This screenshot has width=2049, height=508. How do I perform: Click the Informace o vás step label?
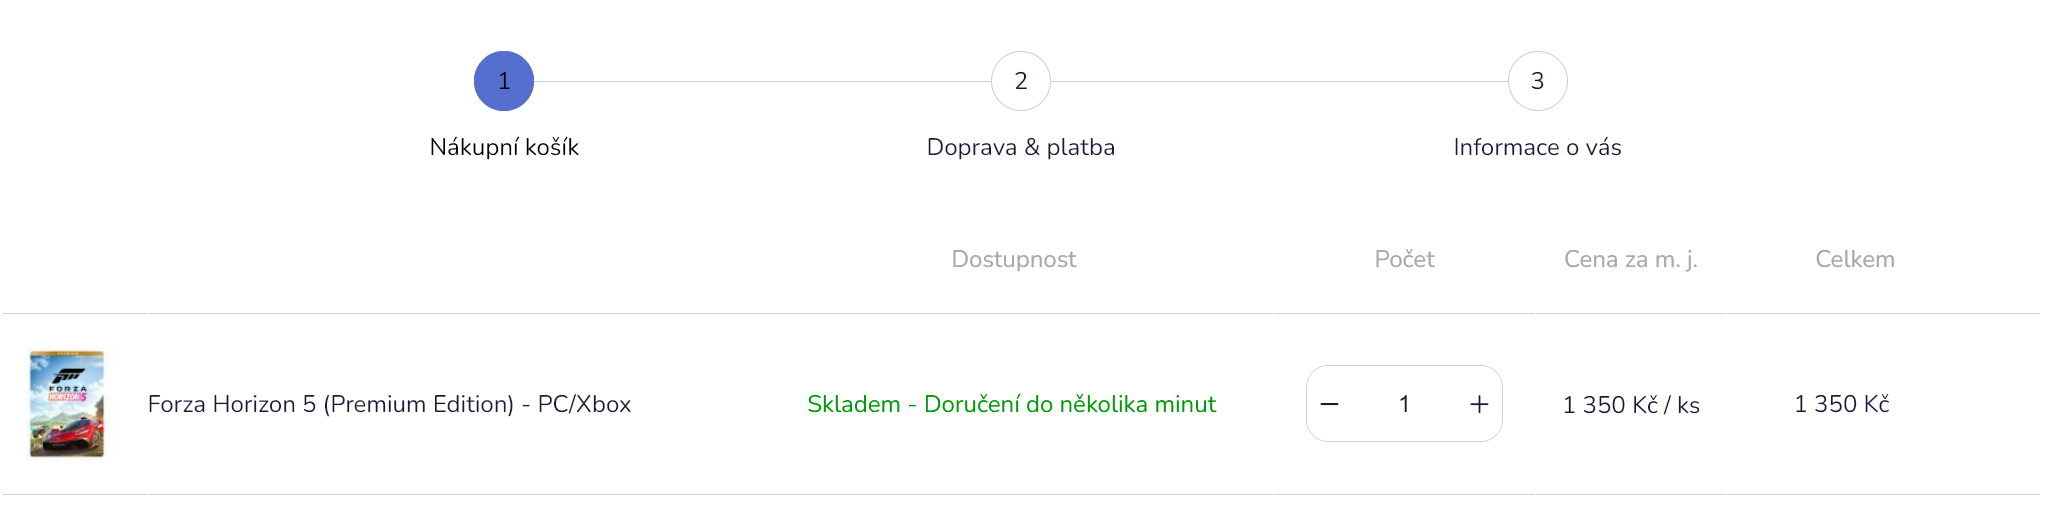[1537, 147]
